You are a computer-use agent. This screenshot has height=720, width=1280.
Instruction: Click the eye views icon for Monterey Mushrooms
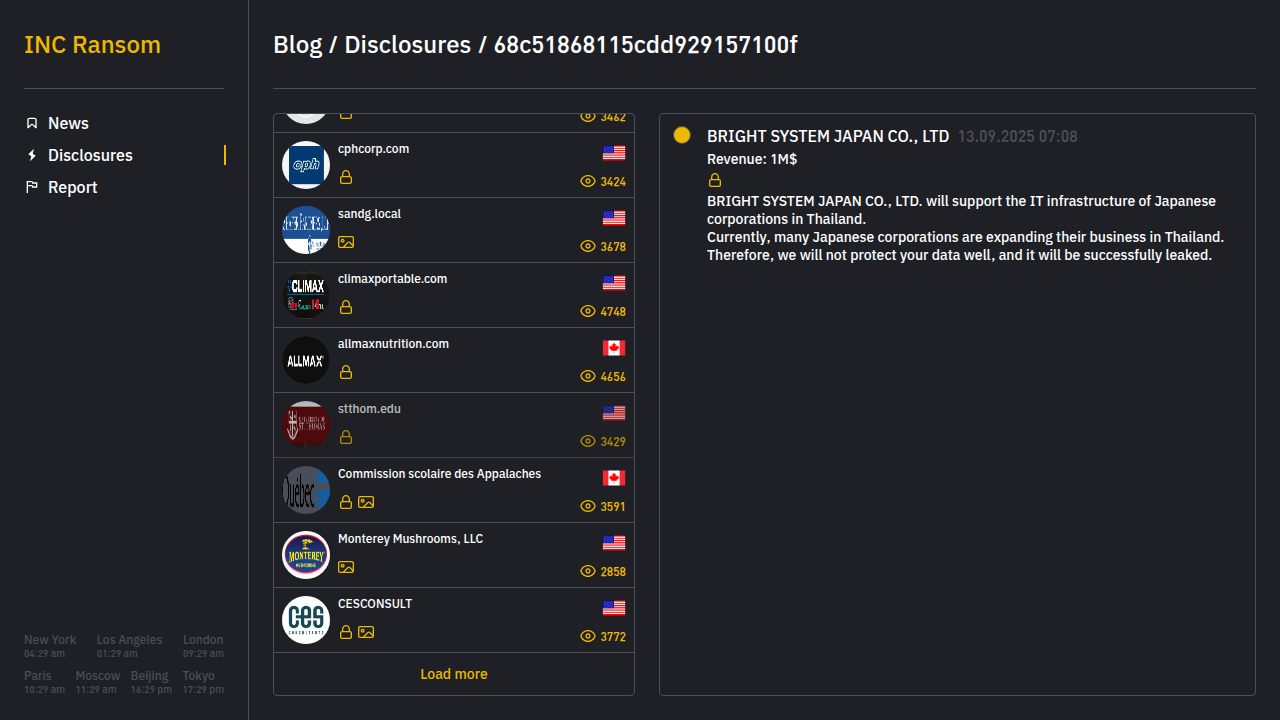point(588,571)
